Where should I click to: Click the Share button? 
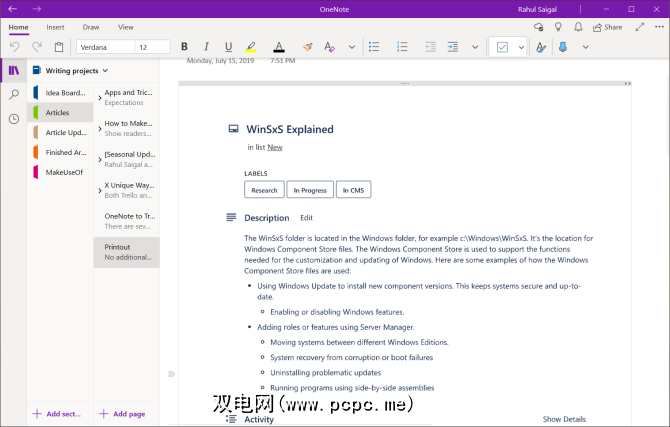click(x=607, y=27)
